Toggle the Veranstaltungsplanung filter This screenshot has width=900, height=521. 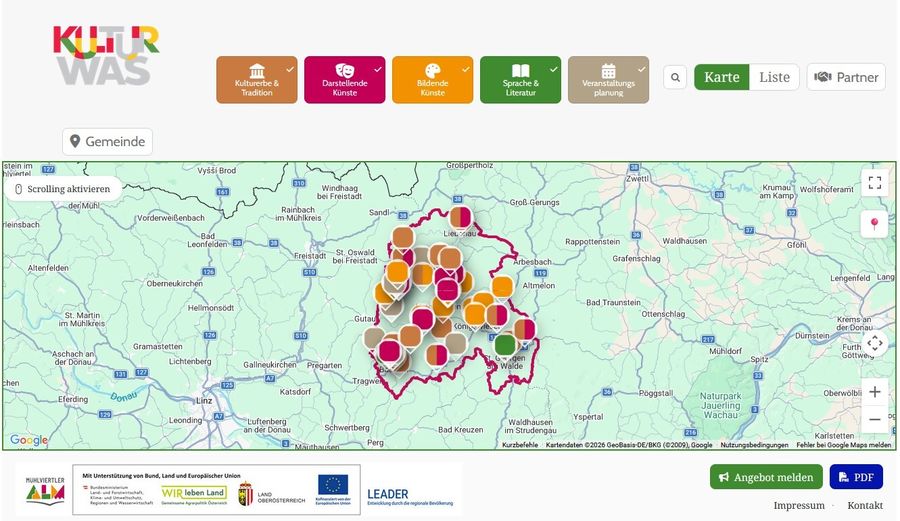click(608, 80)
